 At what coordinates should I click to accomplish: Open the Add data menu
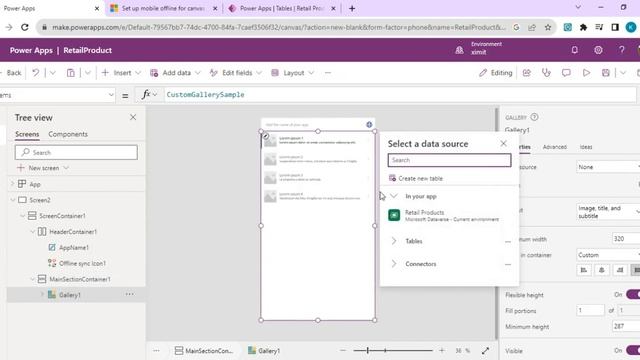176,73
